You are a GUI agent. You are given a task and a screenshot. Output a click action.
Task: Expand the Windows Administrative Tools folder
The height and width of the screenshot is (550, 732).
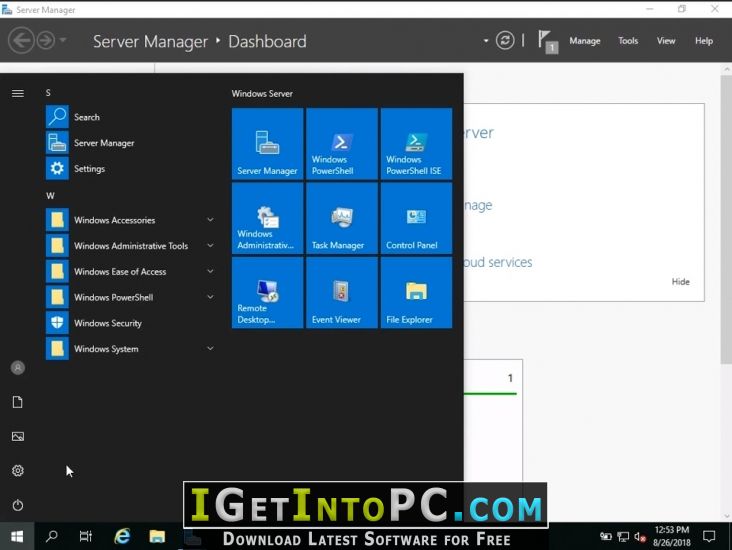click(x=130, y=245)
